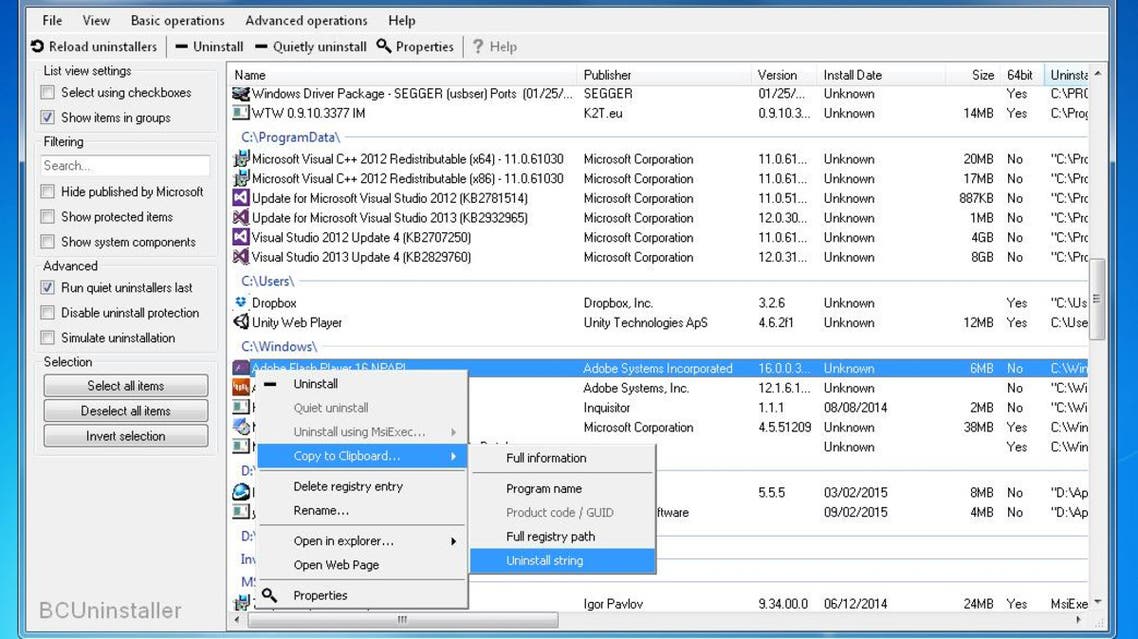Open the Basic operations menu
1138x639 pixels.
pyautogui.click(x=178, y=20)
